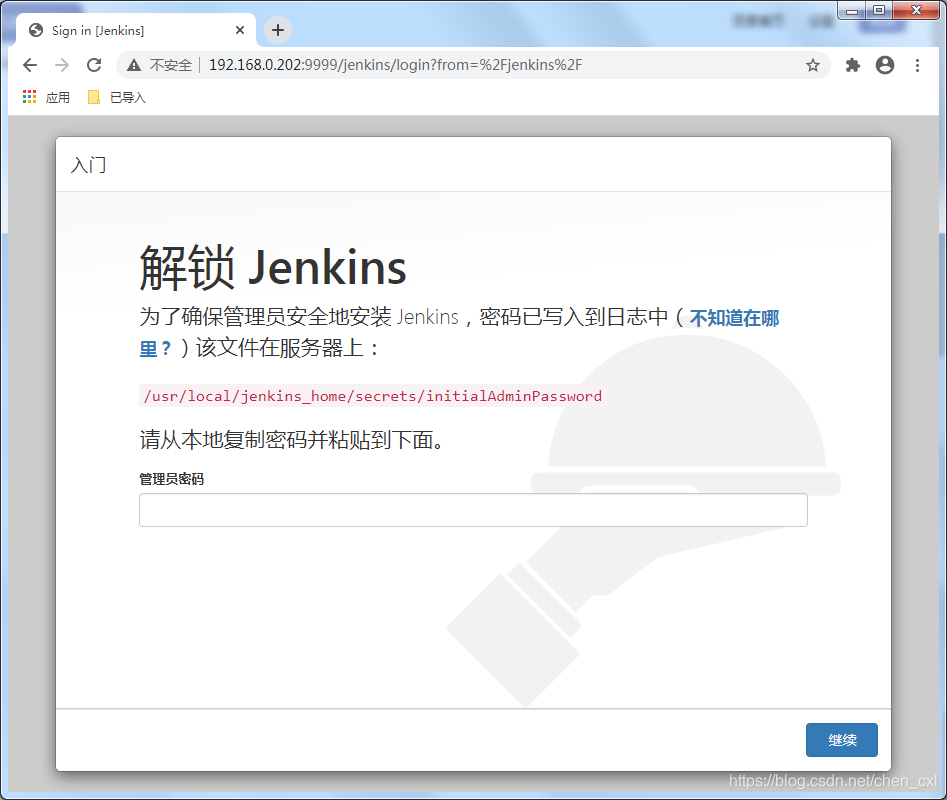Click the not-secure warning triangle icon
Viewport: 947px width, 800px height.
coord(133,65)
